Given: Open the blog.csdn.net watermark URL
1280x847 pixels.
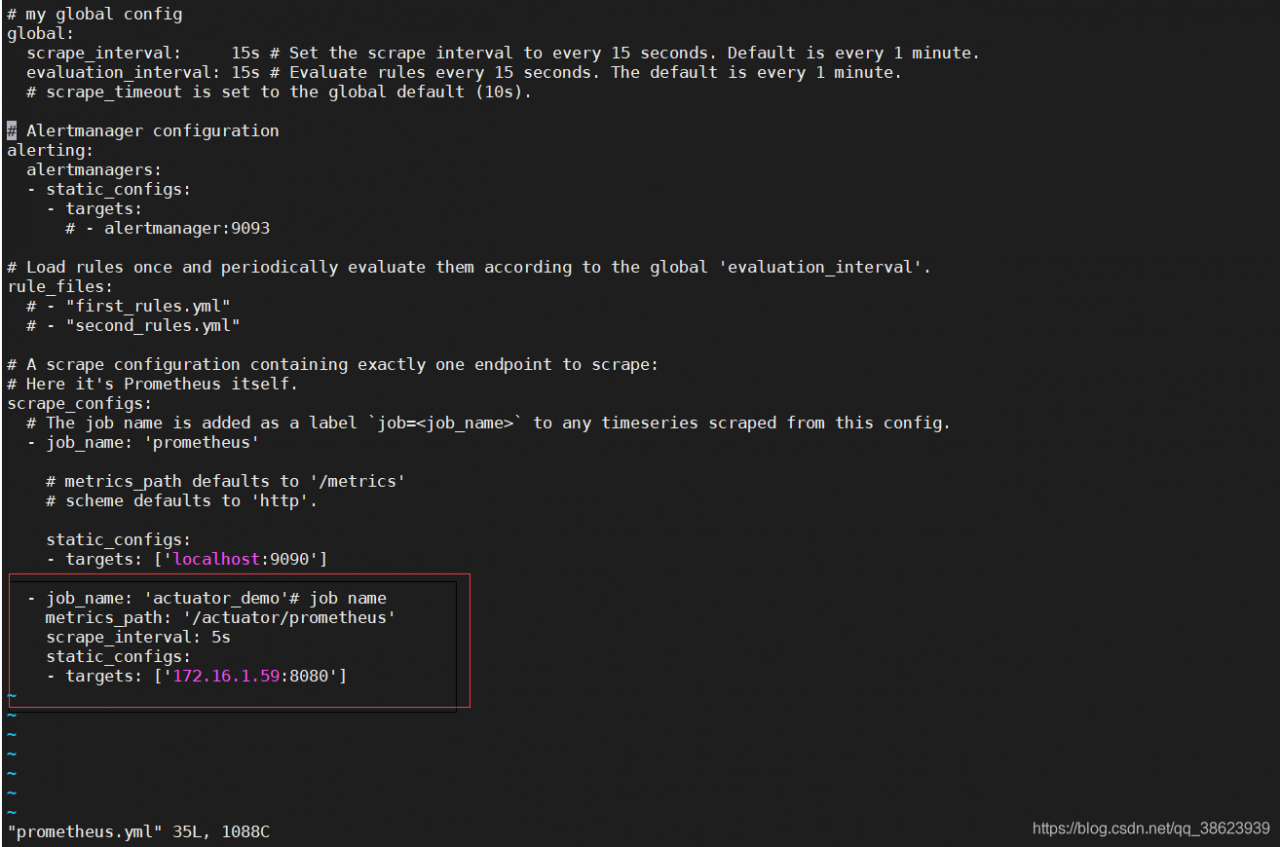Looking at the screenshot, I should (1150, 829).
